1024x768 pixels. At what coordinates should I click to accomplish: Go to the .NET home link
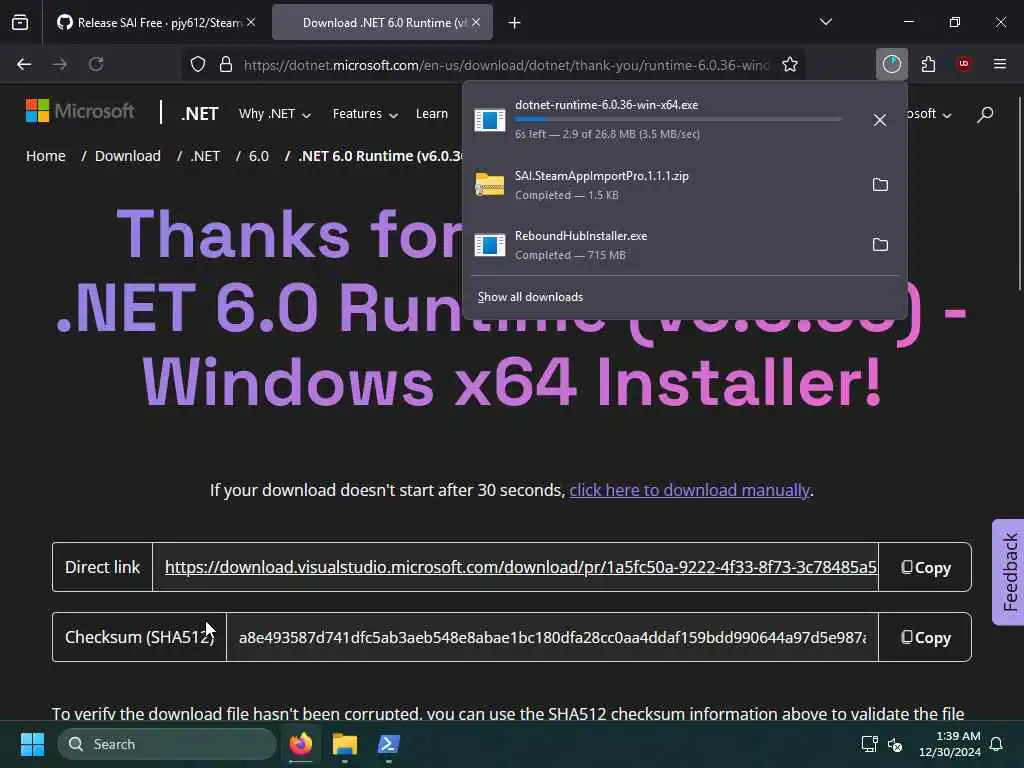pos(199,114)
